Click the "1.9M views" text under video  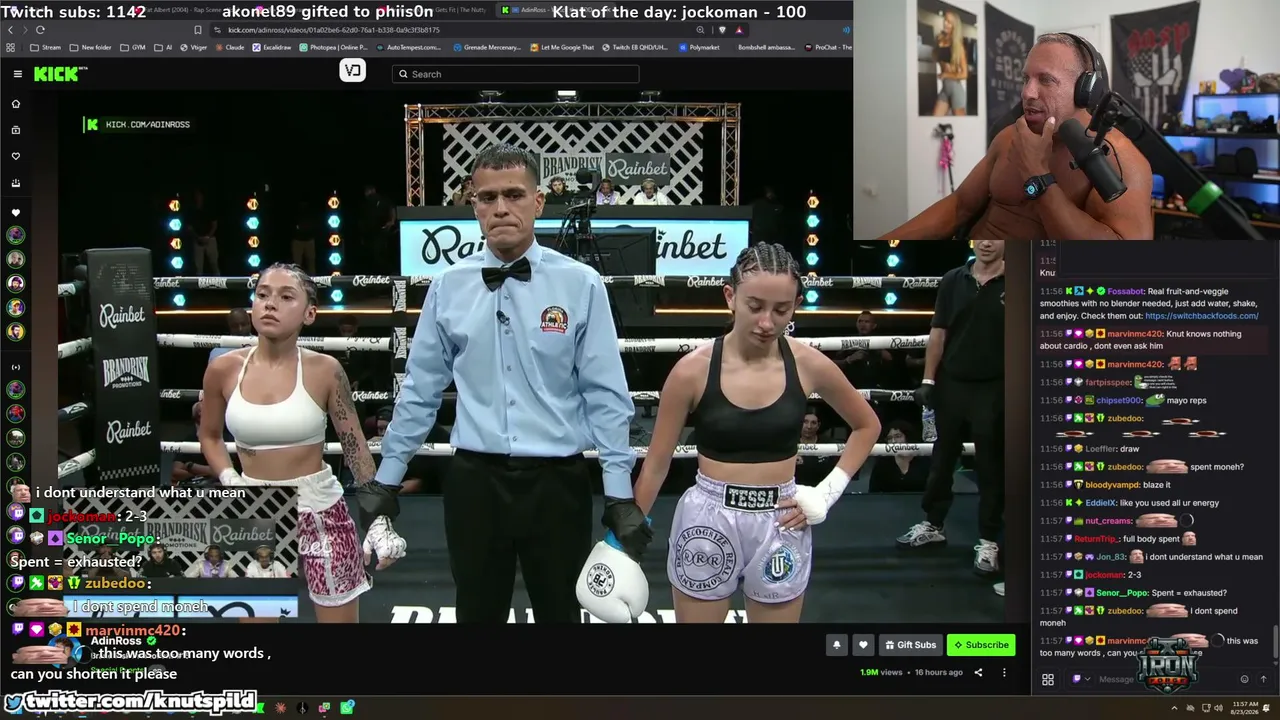pyautogui.click(x=881, y=672)
